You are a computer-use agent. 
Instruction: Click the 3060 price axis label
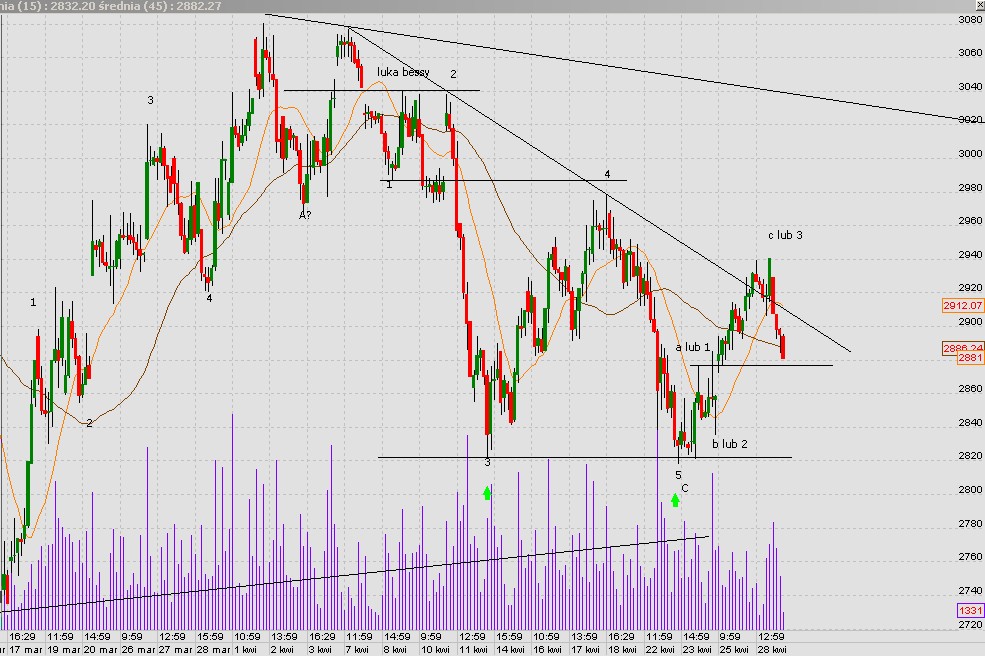point(970,53)
